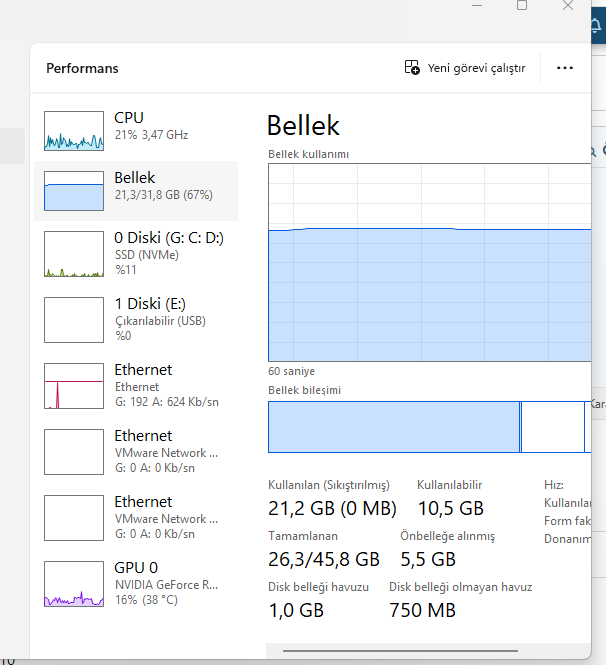Open the 0 Diski SSD graph thumbnail

point(74,254)
